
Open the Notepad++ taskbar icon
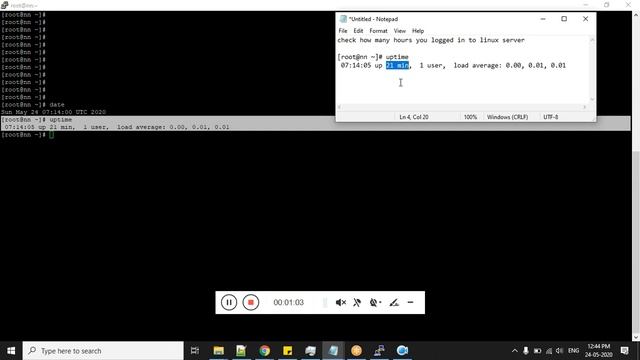click(241, 351)
